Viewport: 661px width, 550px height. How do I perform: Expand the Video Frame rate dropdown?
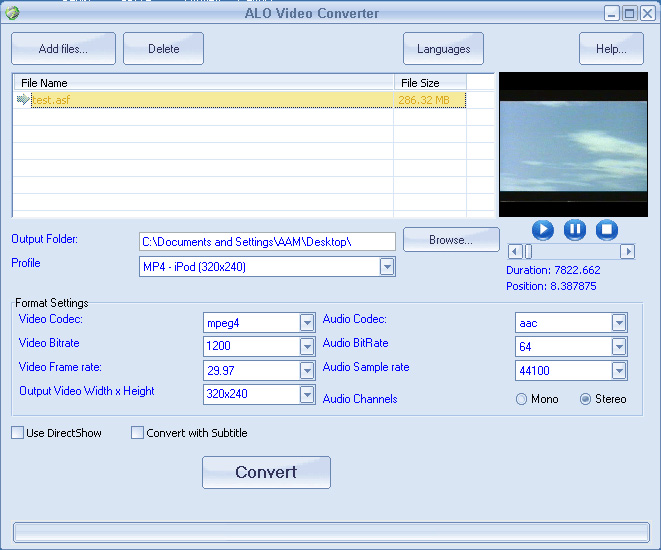[307, 371]
